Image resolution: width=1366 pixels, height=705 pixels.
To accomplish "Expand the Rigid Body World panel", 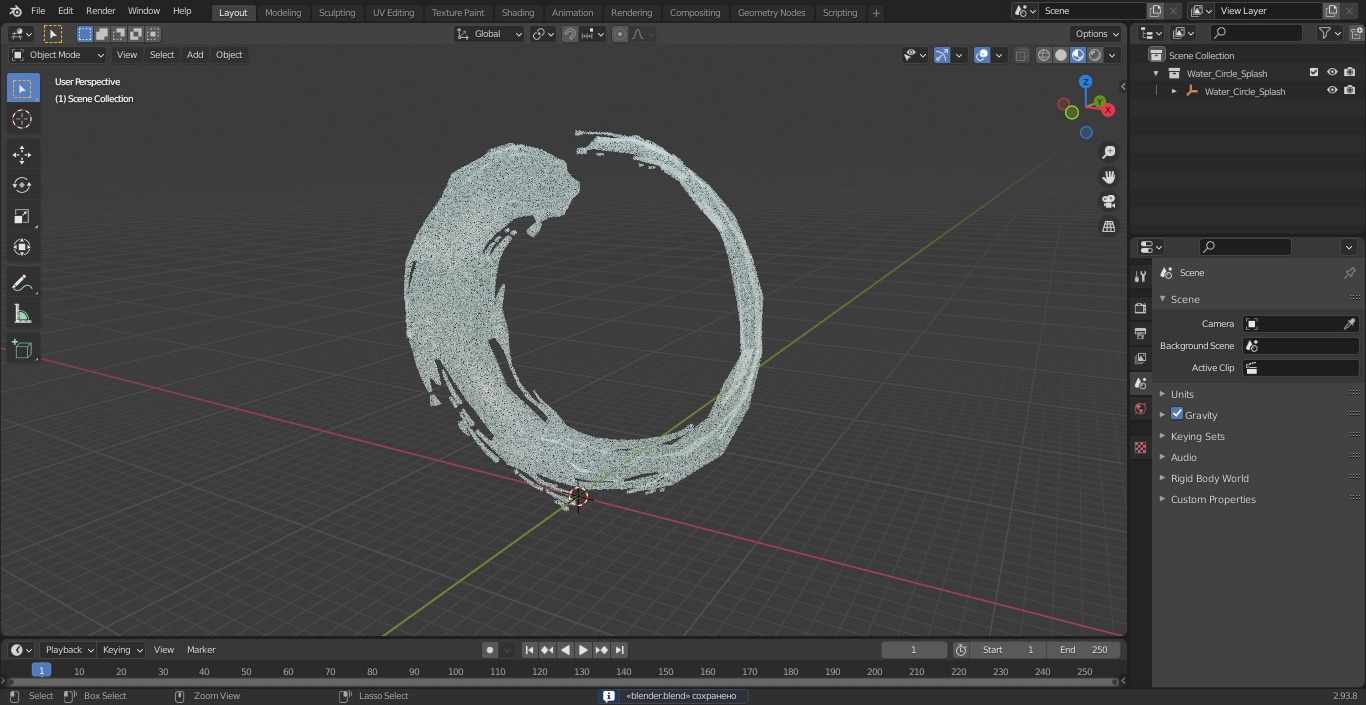I will click(x=1209, y=478).
